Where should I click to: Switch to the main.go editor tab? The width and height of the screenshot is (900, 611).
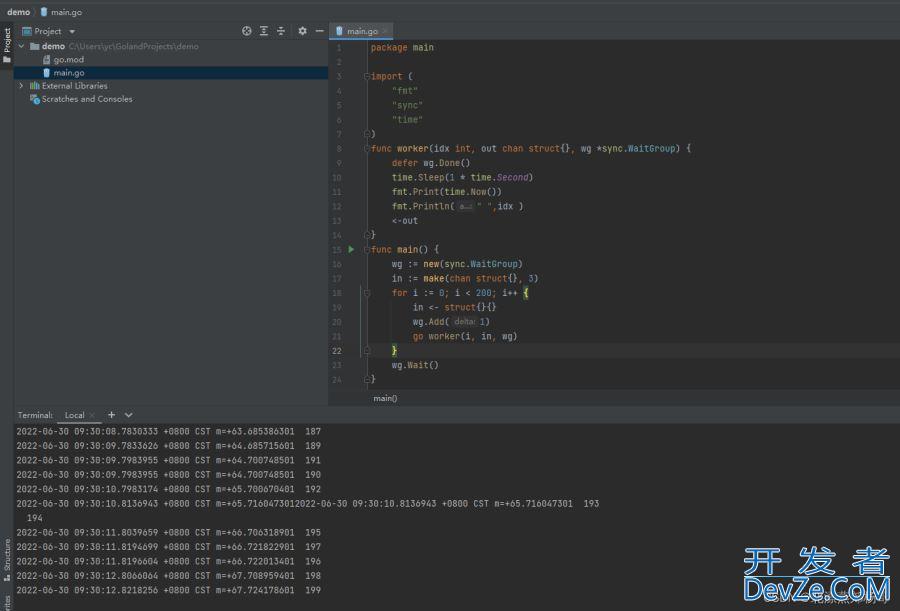click(x=362, y=31)
